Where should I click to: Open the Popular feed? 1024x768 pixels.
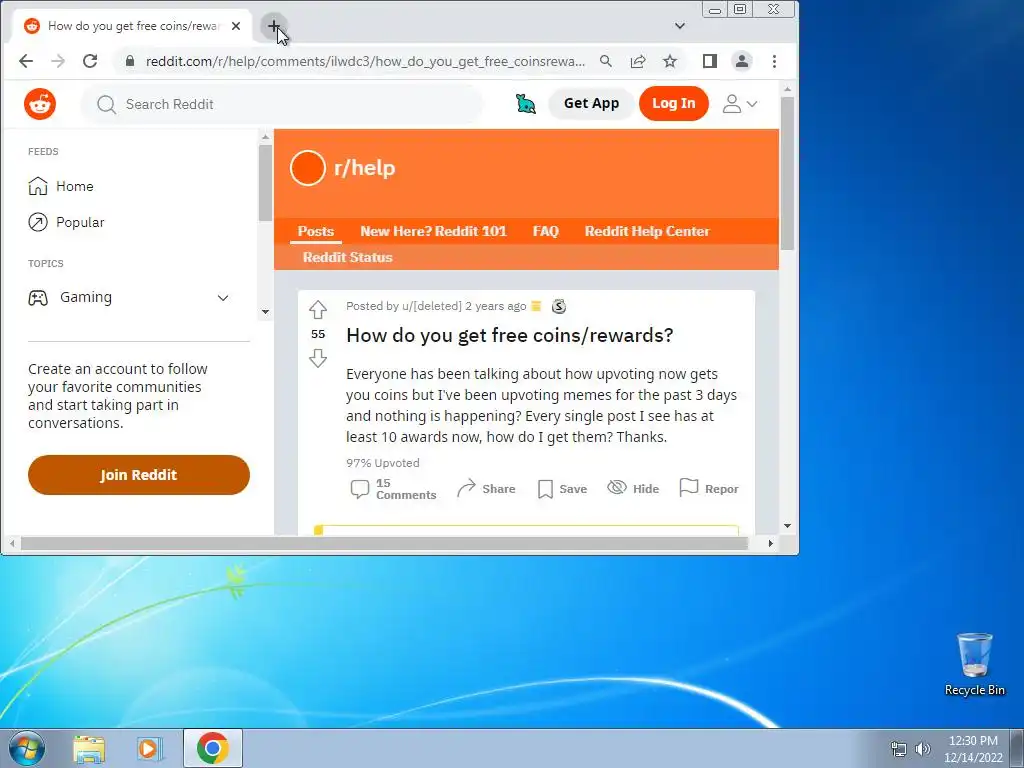(66, 222)
